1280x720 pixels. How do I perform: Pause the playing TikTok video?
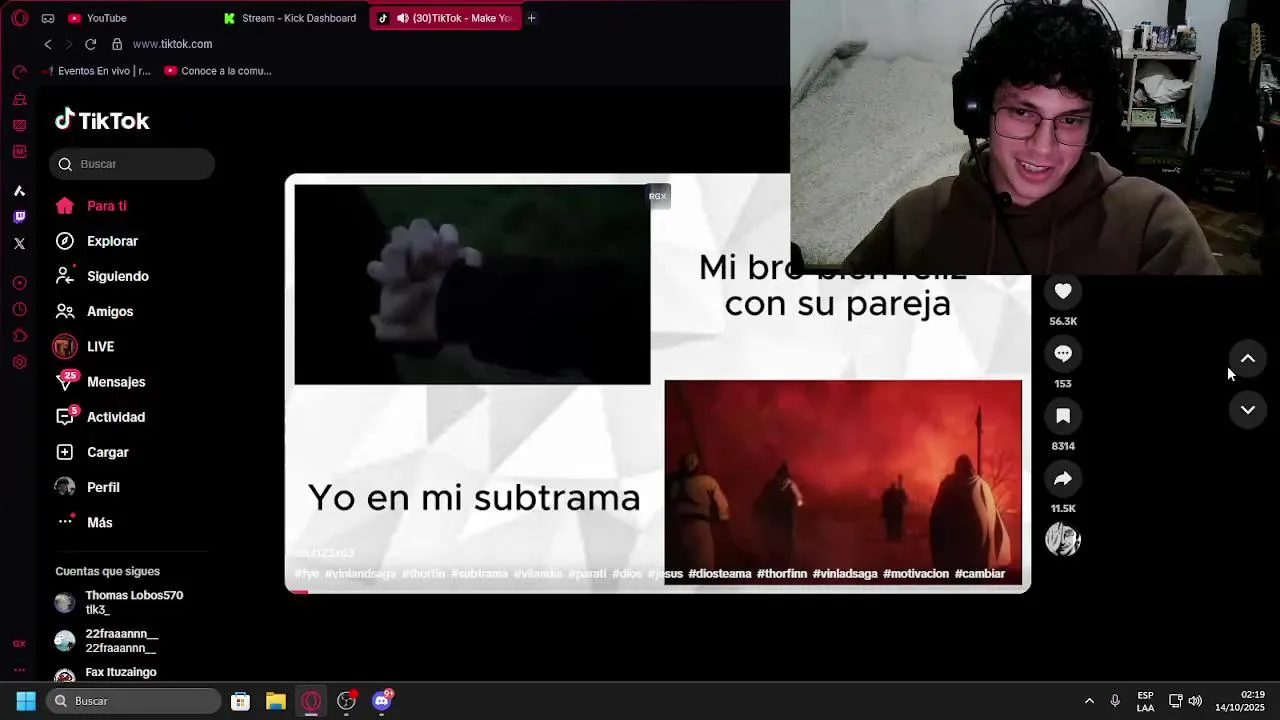[x=658, y=383]
